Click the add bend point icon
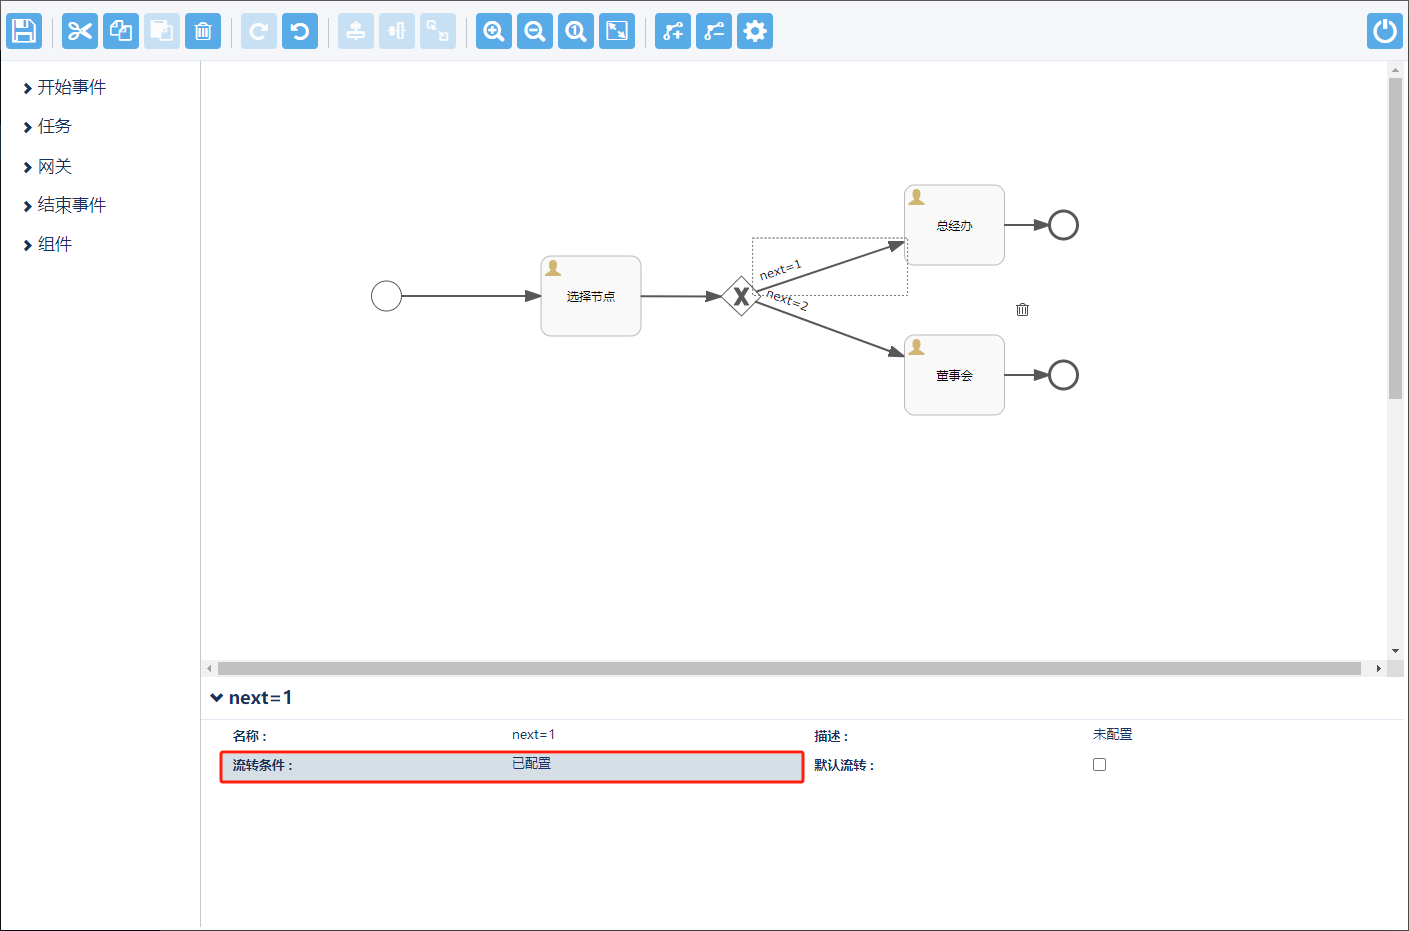The width and height of the screenshot is (1409, 931). pyautogui.click(x=673, y=31)
